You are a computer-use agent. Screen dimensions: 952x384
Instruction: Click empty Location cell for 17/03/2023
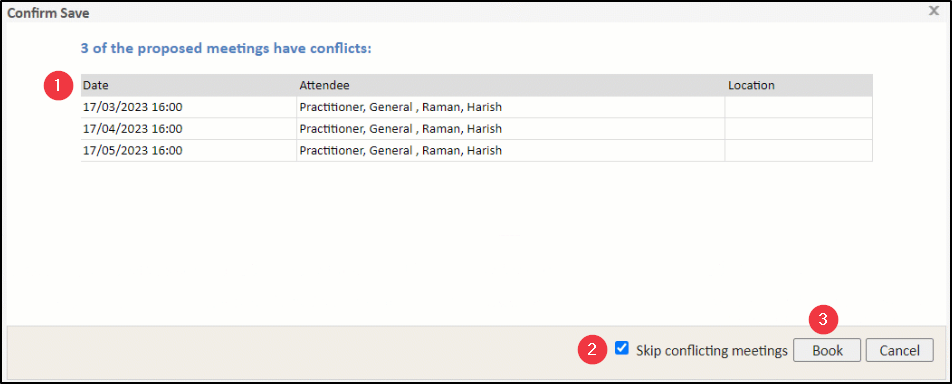[799, 108]
